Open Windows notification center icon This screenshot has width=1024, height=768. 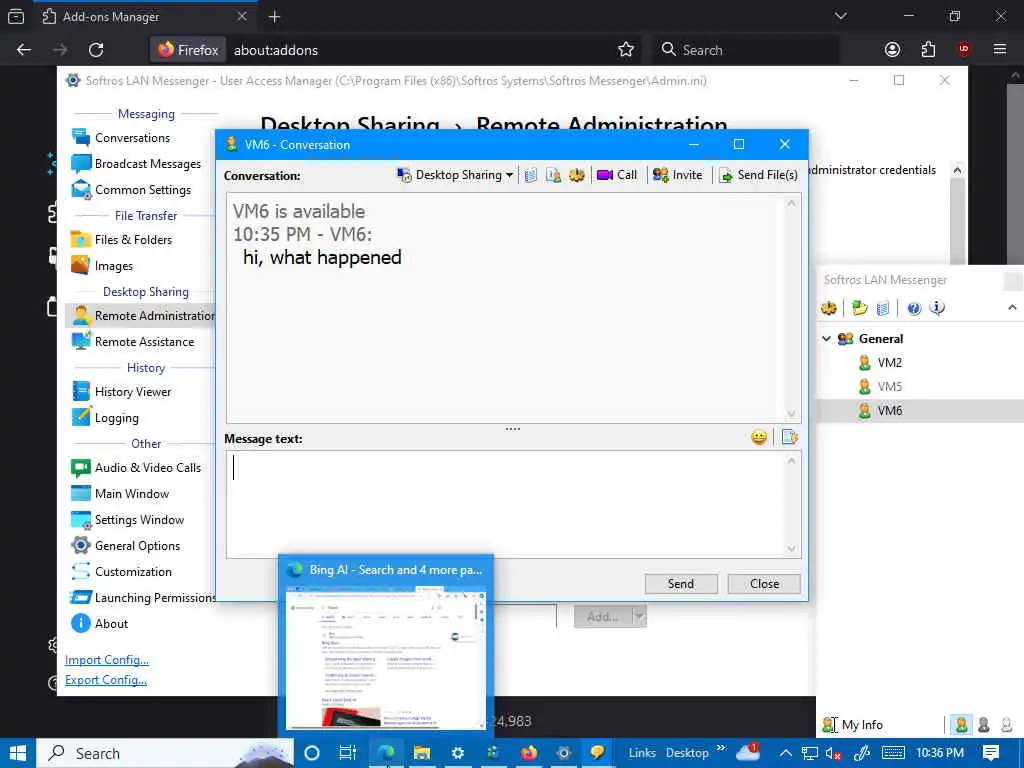point(991,753)
